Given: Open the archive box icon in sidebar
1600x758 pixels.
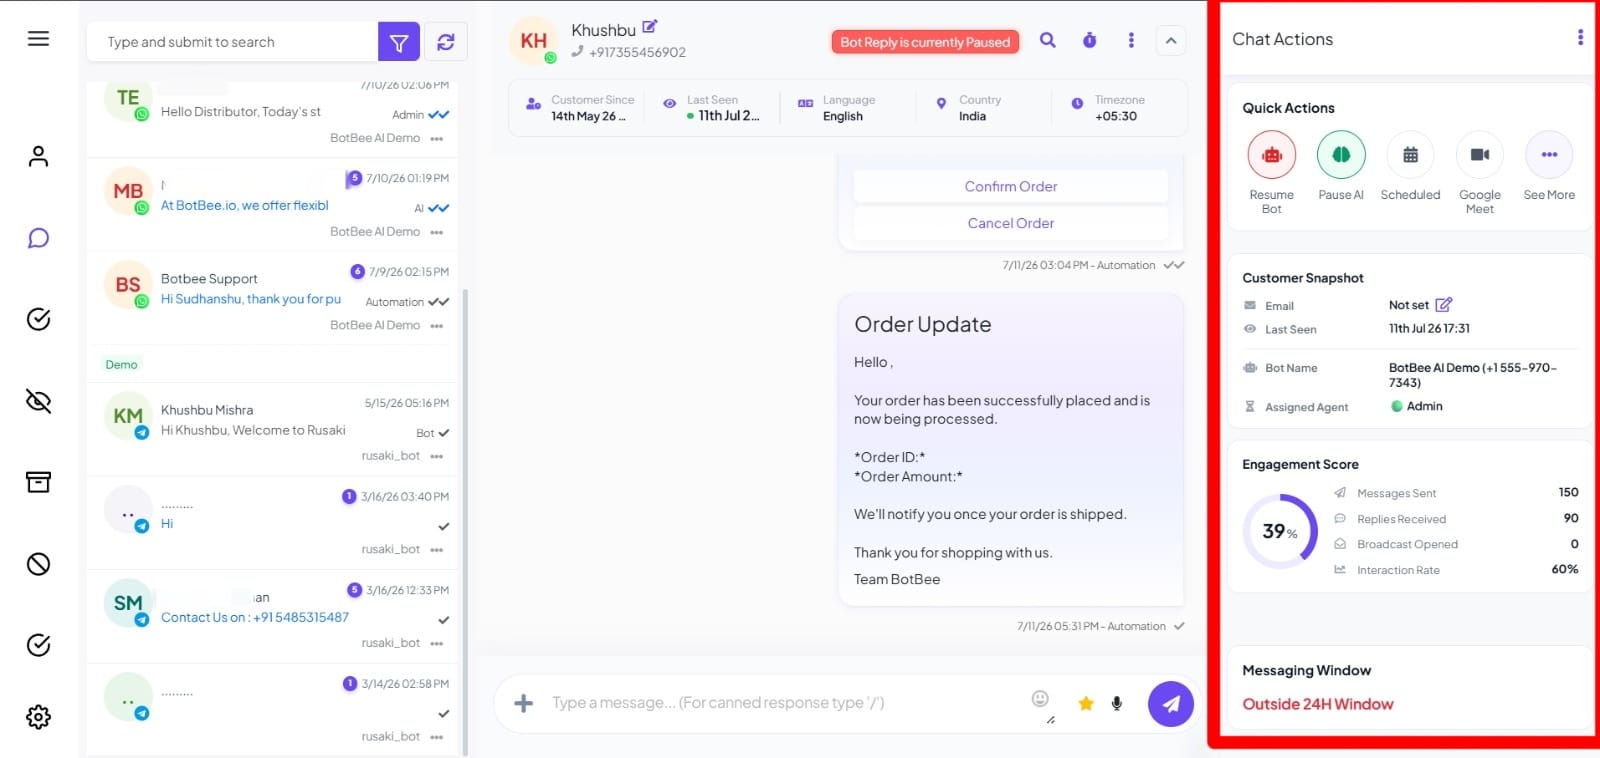Looking at the screenshot, I should (x=38, y=482).
